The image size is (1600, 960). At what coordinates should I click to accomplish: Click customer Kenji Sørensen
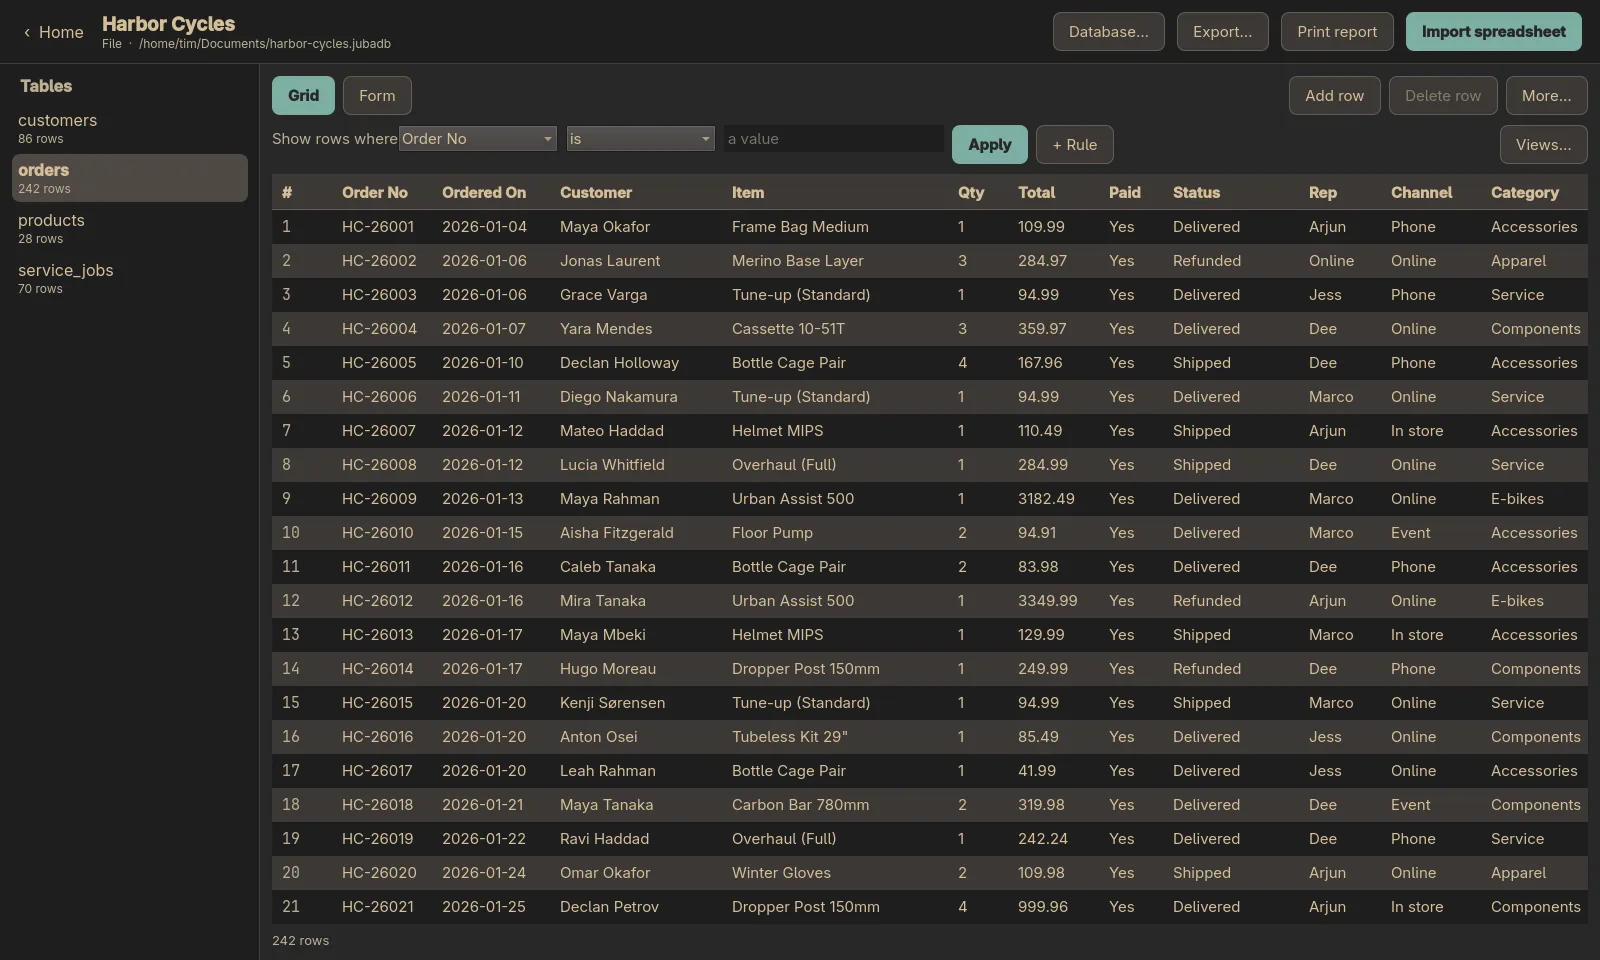(612, 703)
